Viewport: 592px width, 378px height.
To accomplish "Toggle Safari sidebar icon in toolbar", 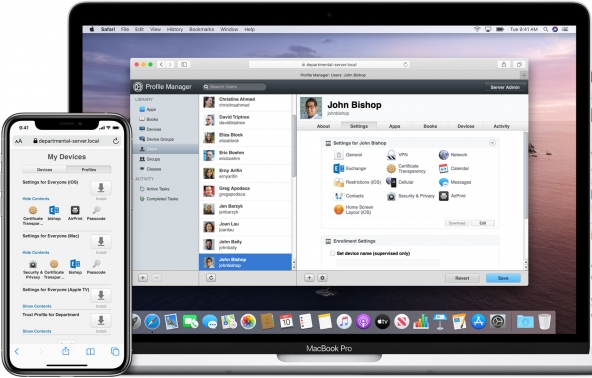I will (x=184, y=65).
